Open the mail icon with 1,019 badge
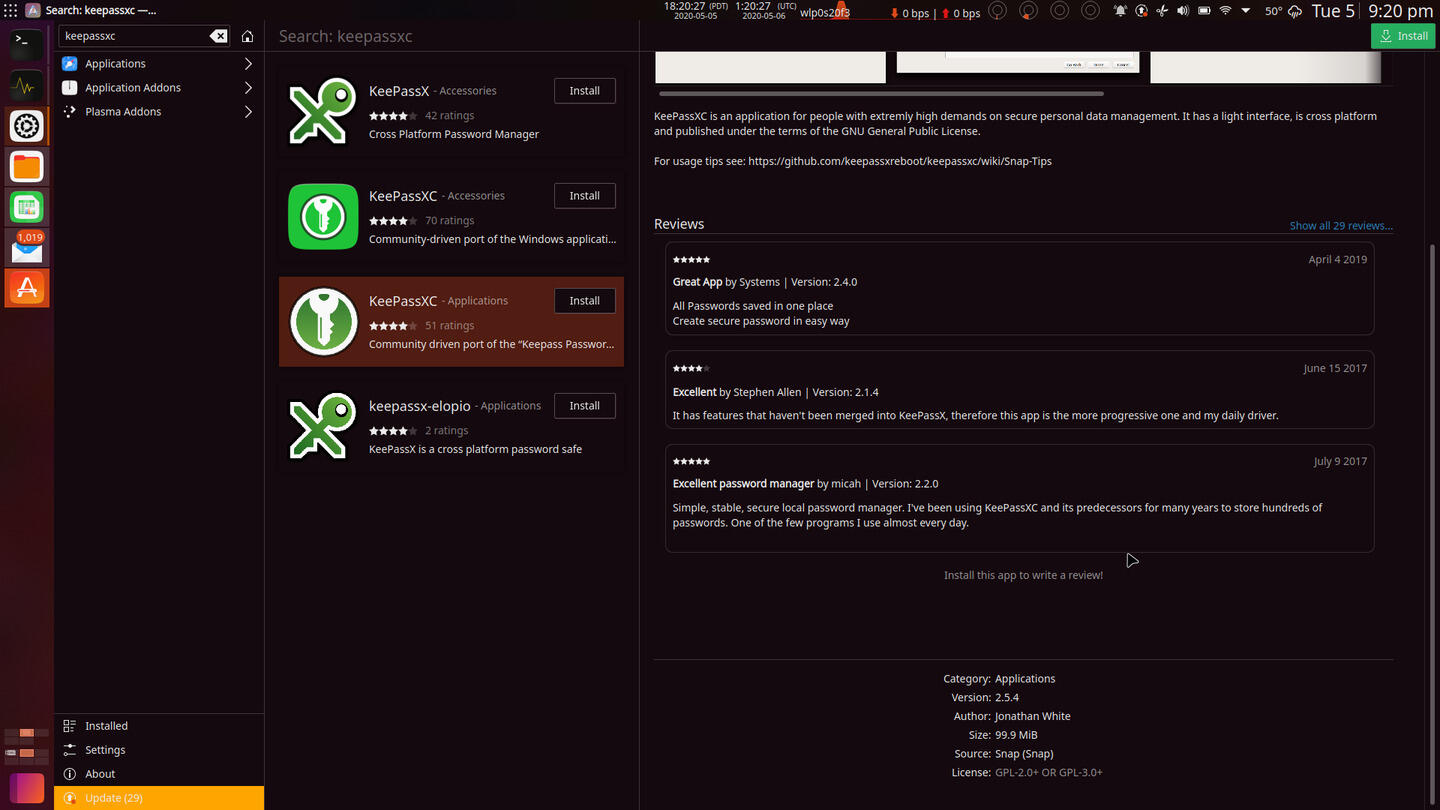Screen dimensions: 1440x810 pyautogui.click(x=27, y=248)
